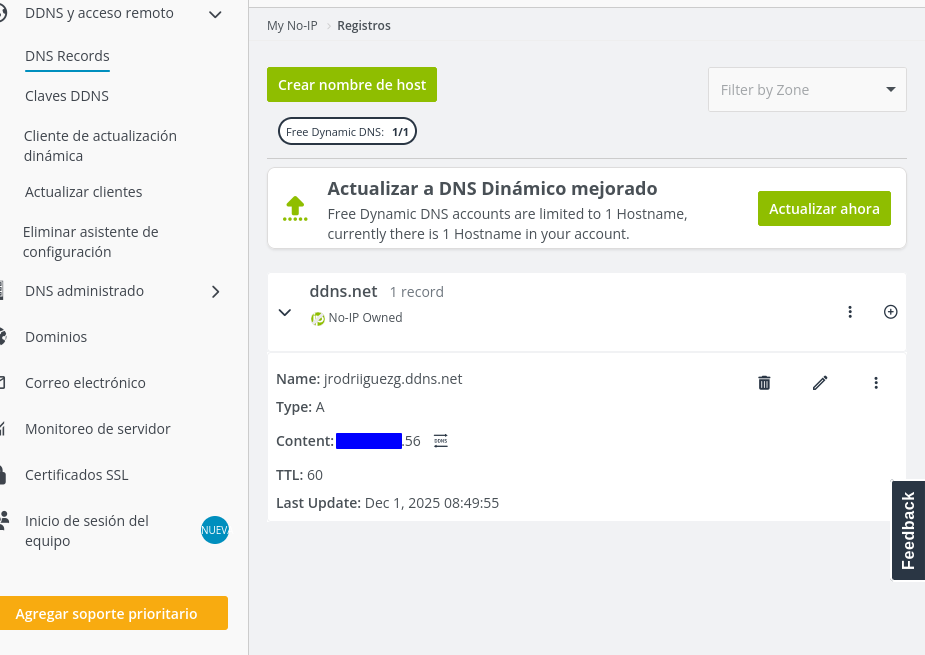Click the Free Dynamic DNS 1/1 pill
925x655 pixels.
click(x=347, y=132)
